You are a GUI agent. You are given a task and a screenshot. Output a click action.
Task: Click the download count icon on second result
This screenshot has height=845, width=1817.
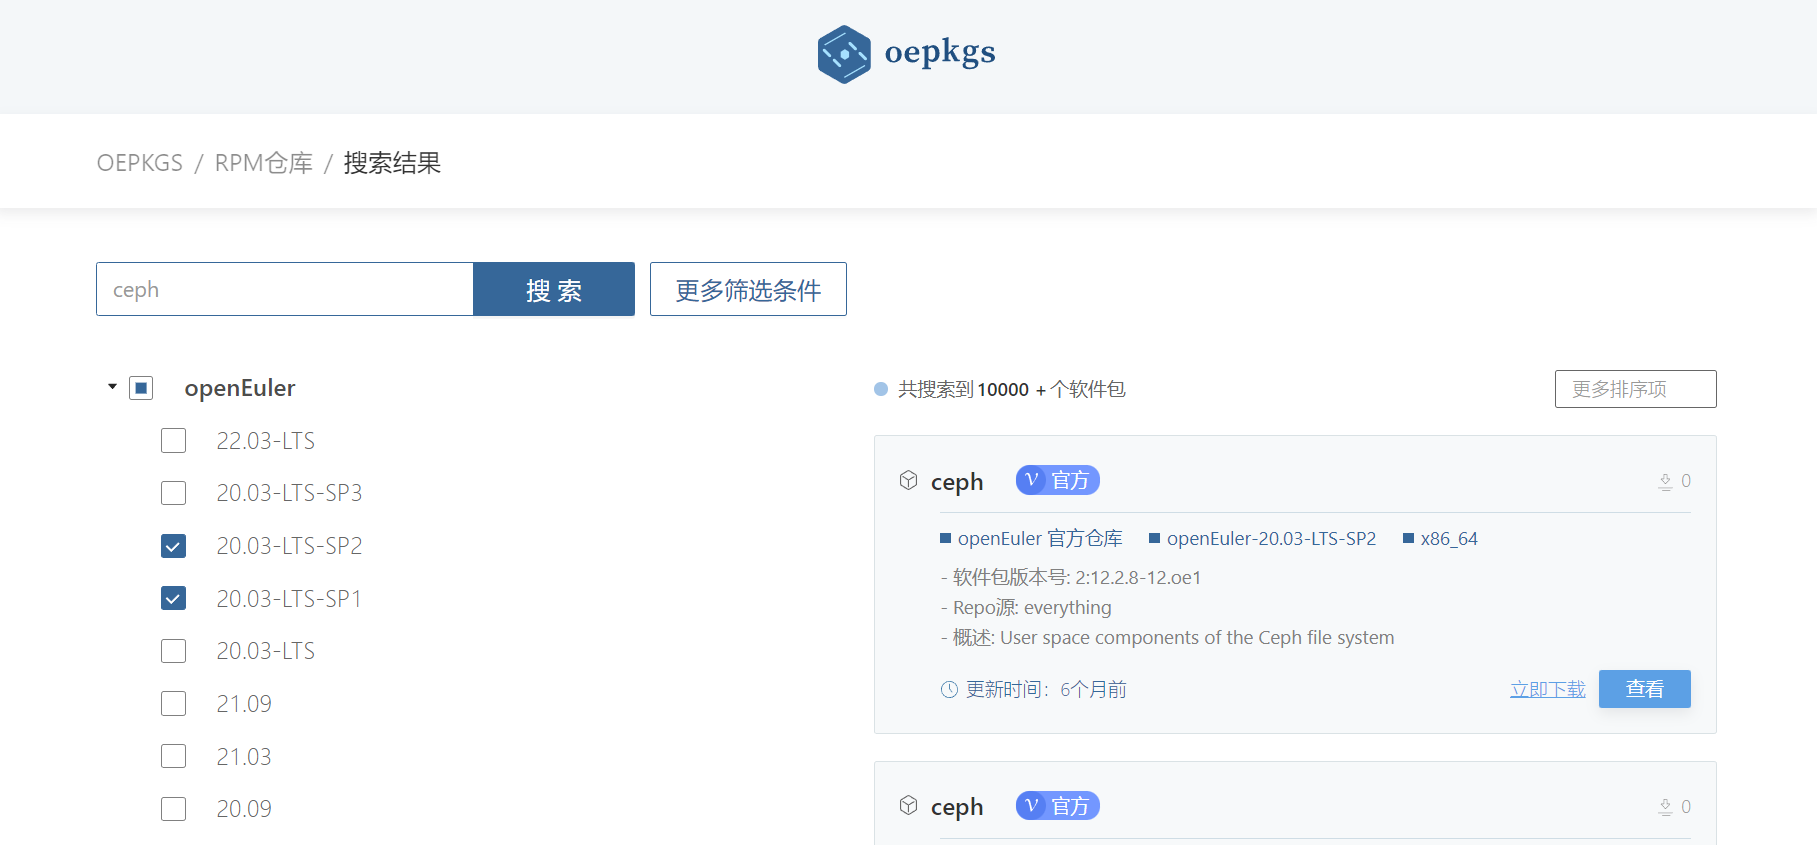[1665, 807]
